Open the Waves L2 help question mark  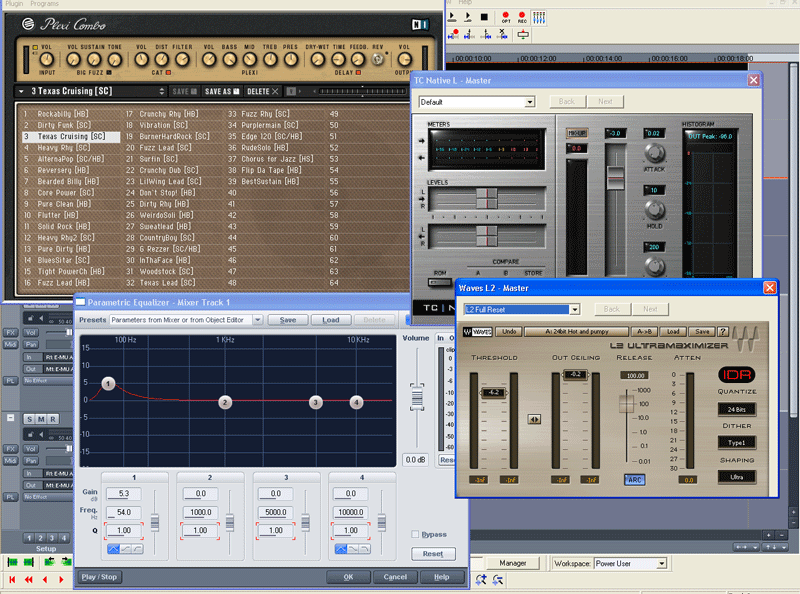(x=722, y=331)
